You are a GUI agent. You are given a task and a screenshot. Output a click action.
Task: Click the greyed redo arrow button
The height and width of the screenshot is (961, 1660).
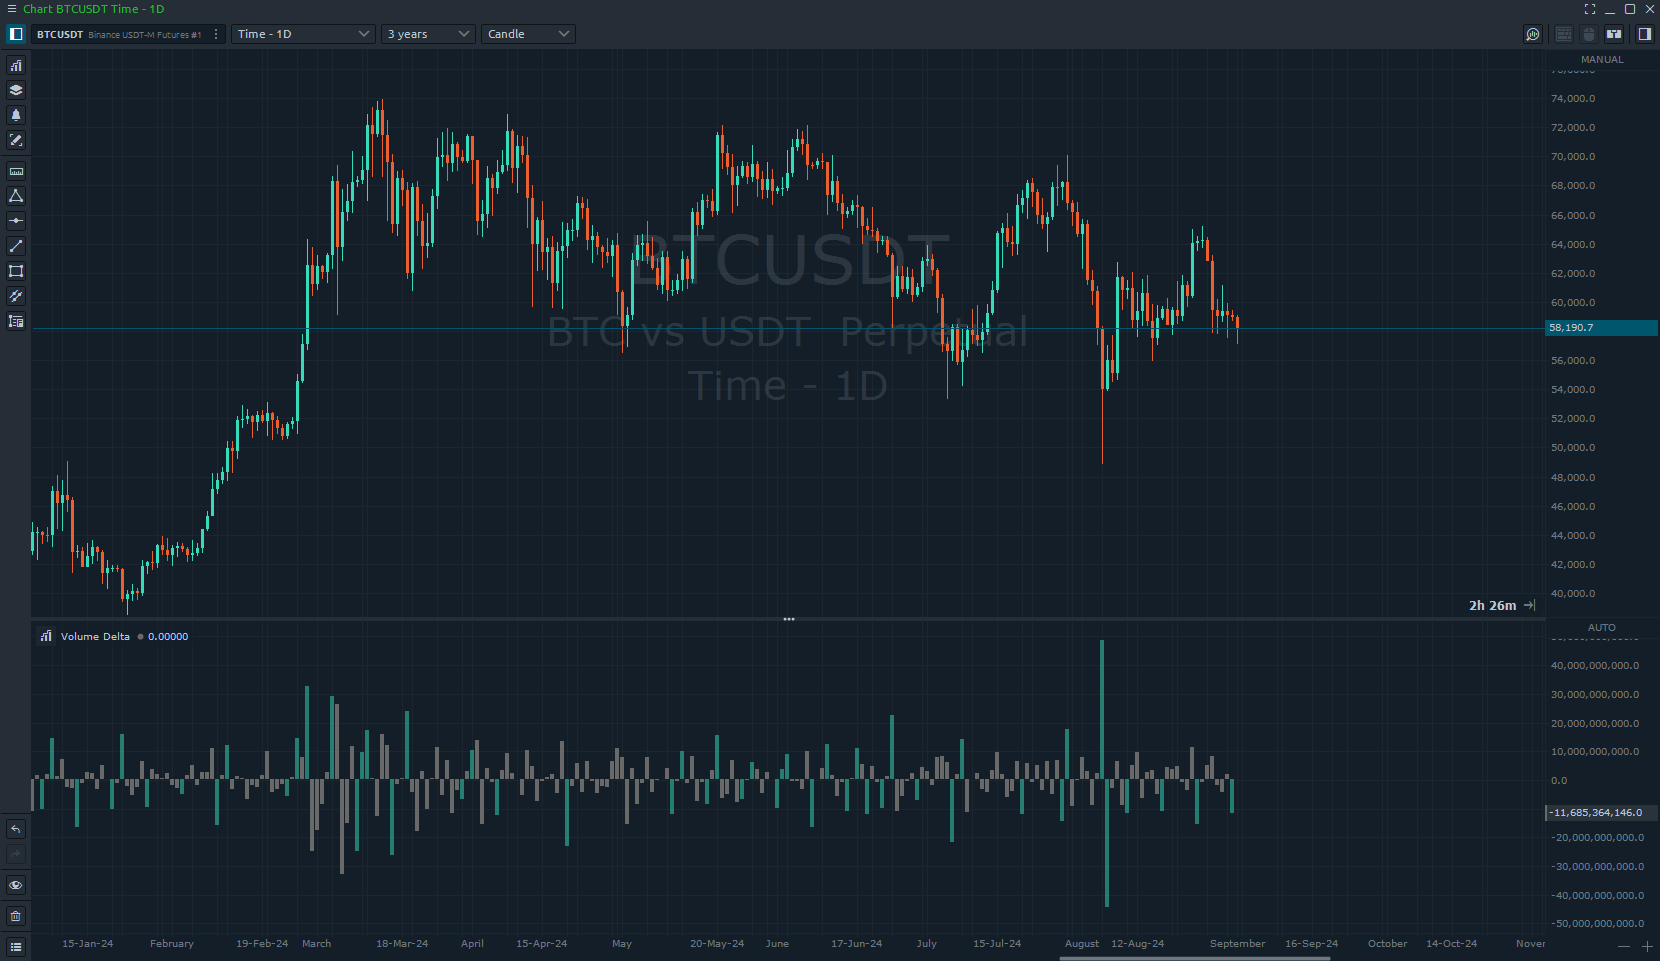16,854
